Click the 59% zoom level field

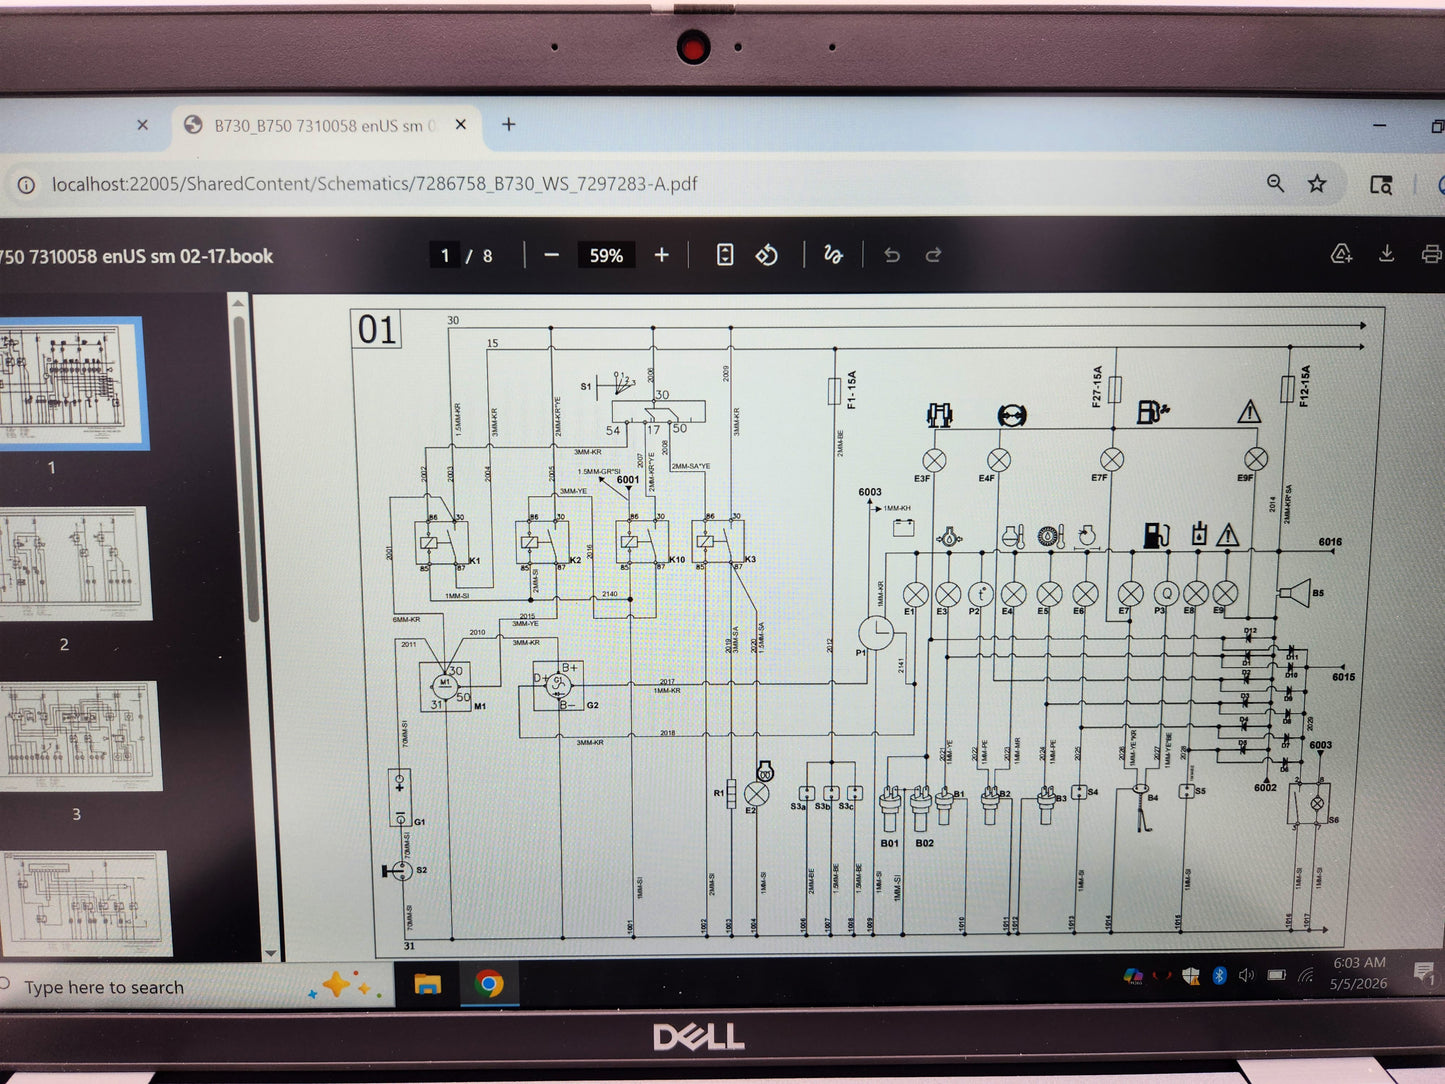point(606,256)
